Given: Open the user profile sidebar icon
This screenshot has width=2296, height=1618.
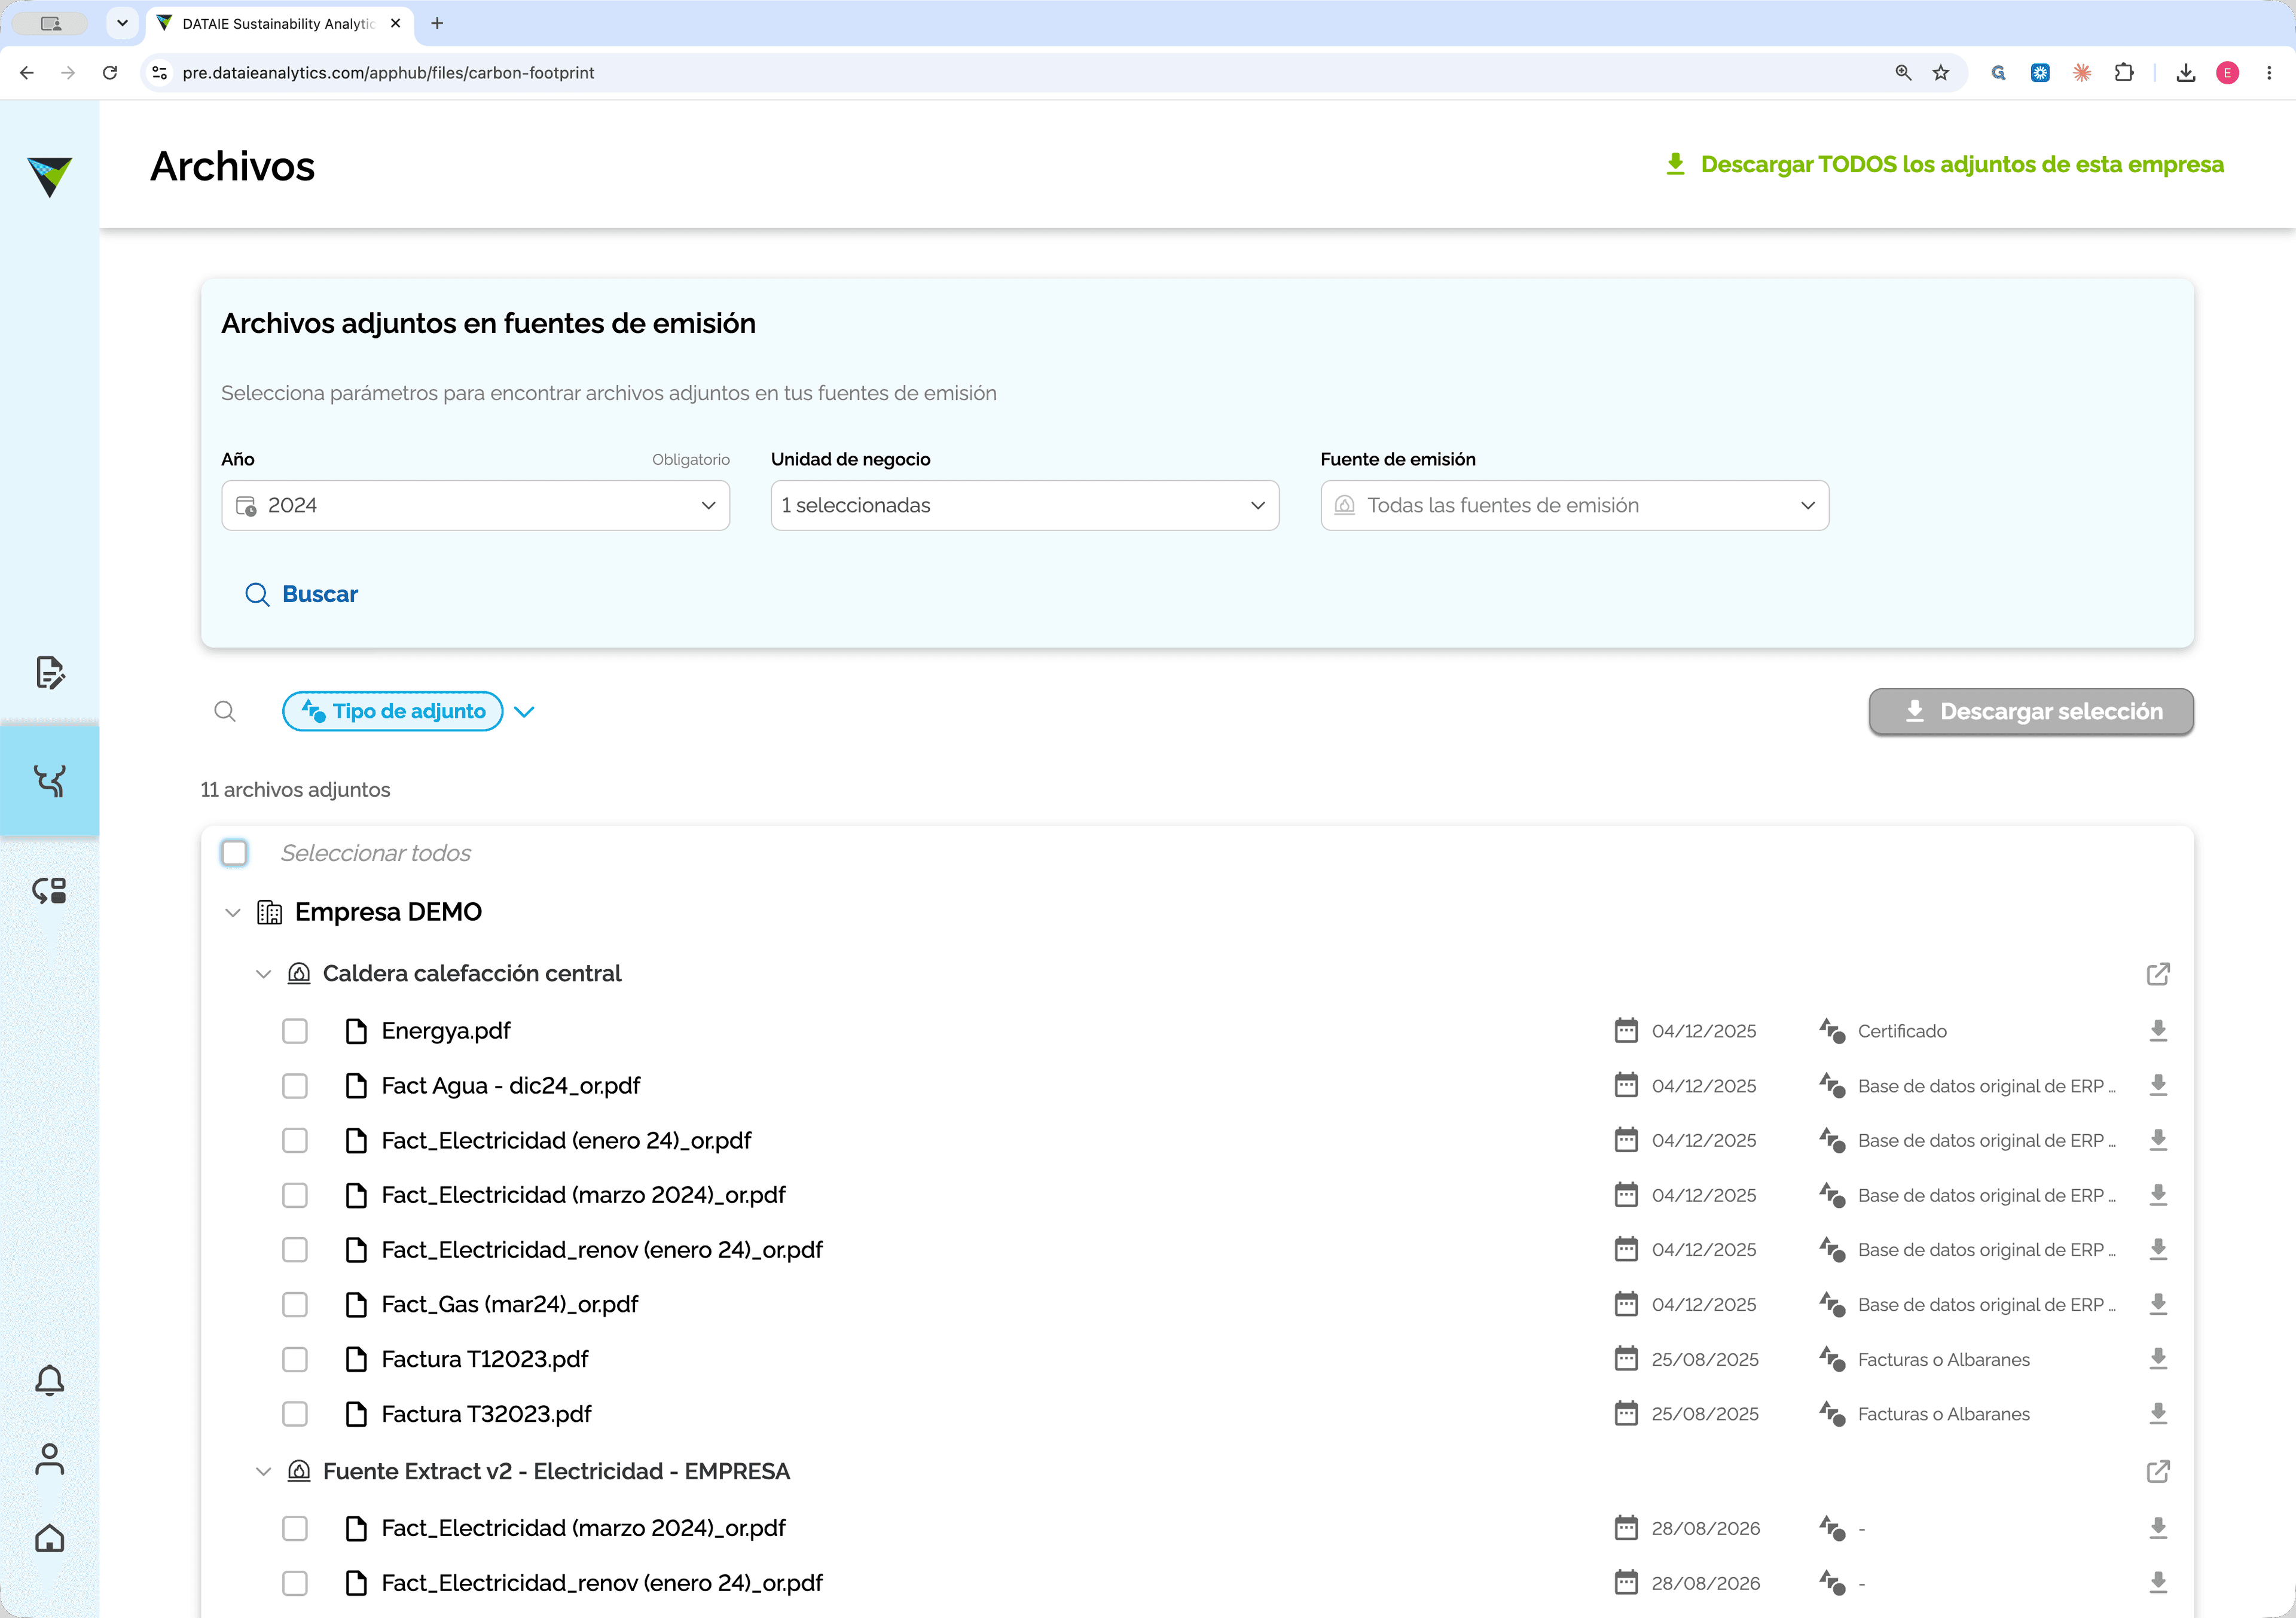Looking at the screenshot, I should click(x=49, y=1459).
